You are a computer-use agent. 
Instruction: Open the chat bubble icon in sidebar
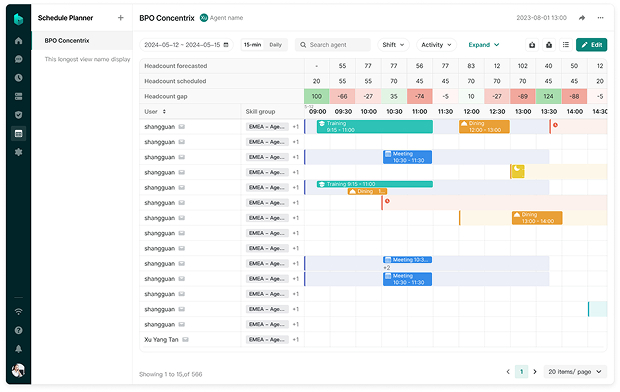tap(18, 59)
